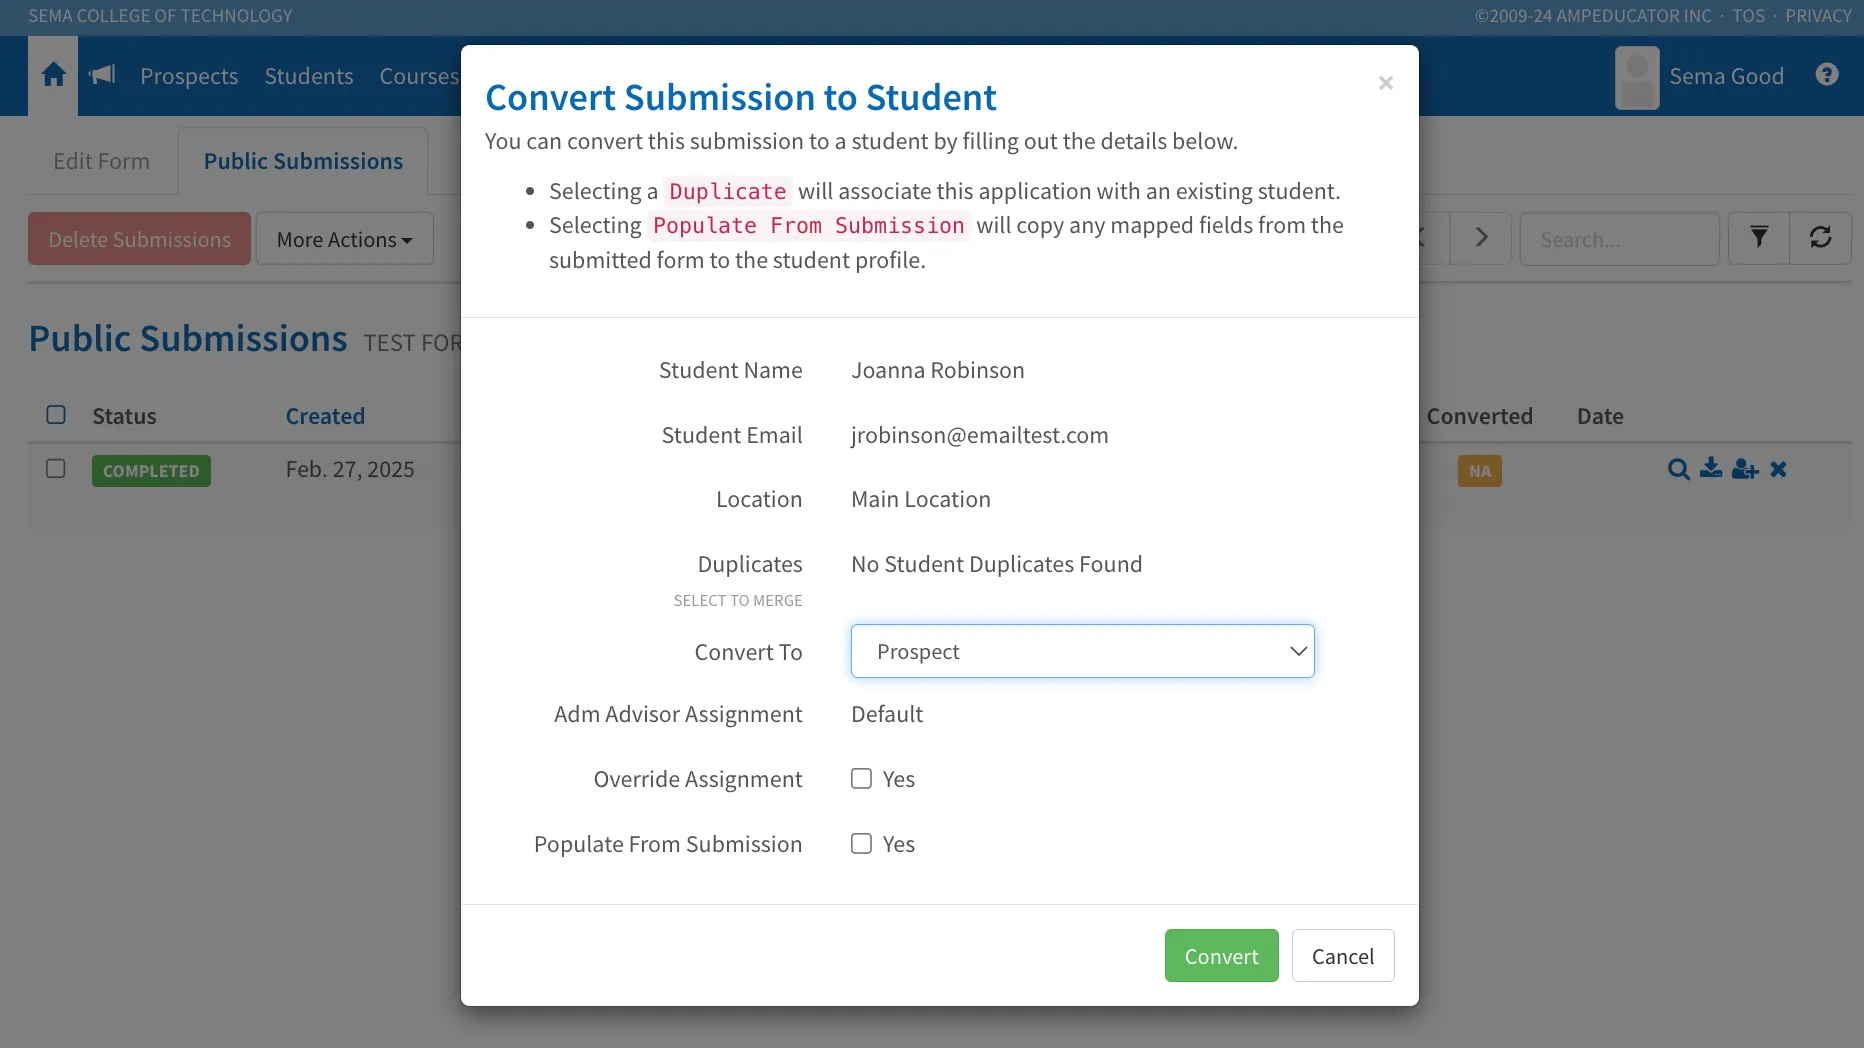Viewport: 1864px width, 1048px height.
Task: Open the Prospects menu
Action: click(189, 76)
